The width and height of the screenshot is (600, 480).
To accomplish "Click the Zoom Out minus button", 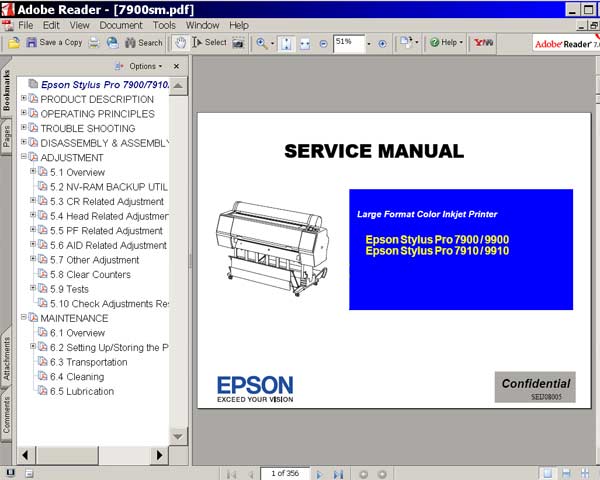I will [323, 44].
